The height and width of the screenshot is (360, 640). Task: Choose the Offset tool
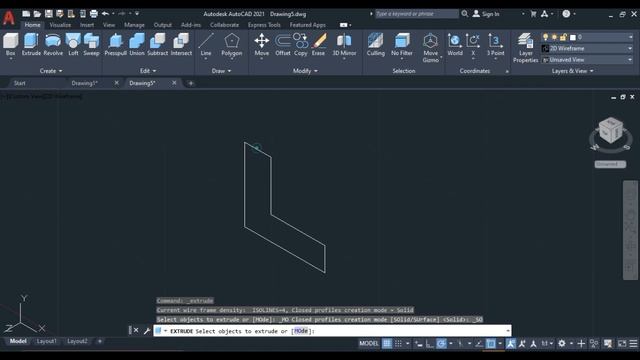[282, 44]
